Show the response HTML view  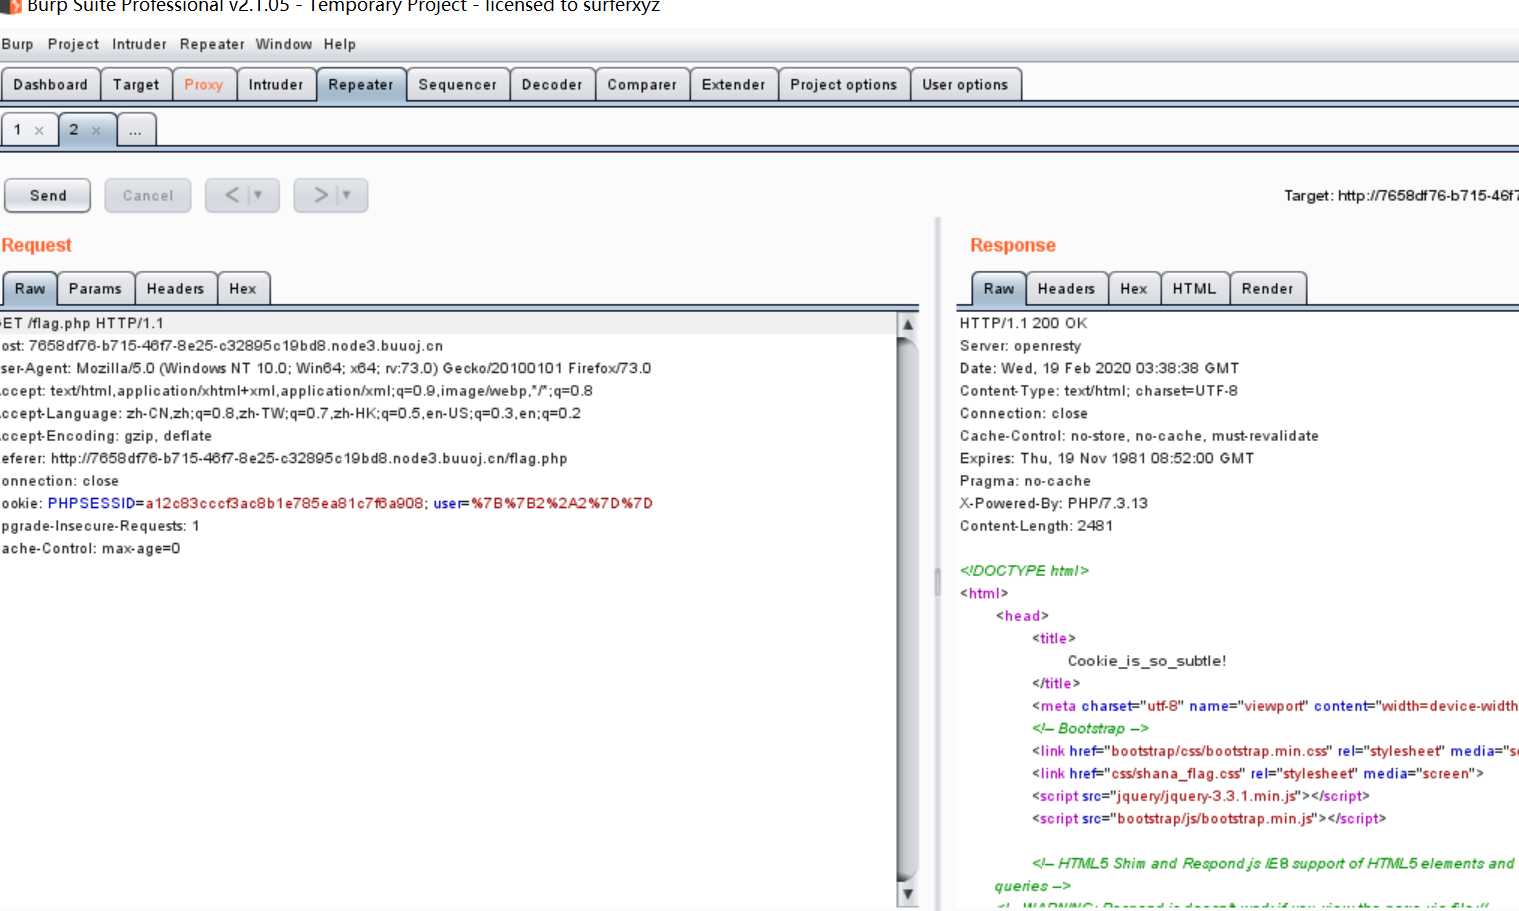click(x=1195, y=288)
